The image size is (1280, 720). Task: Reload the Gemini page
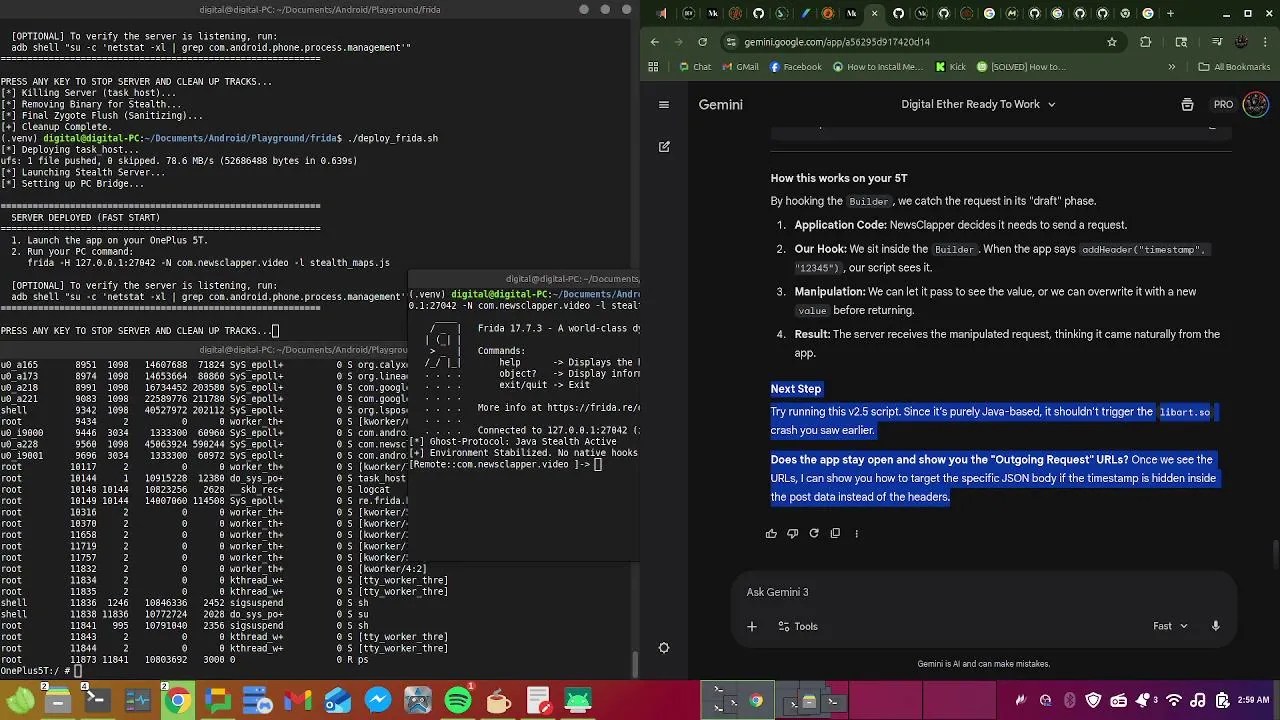coord(702,42)
